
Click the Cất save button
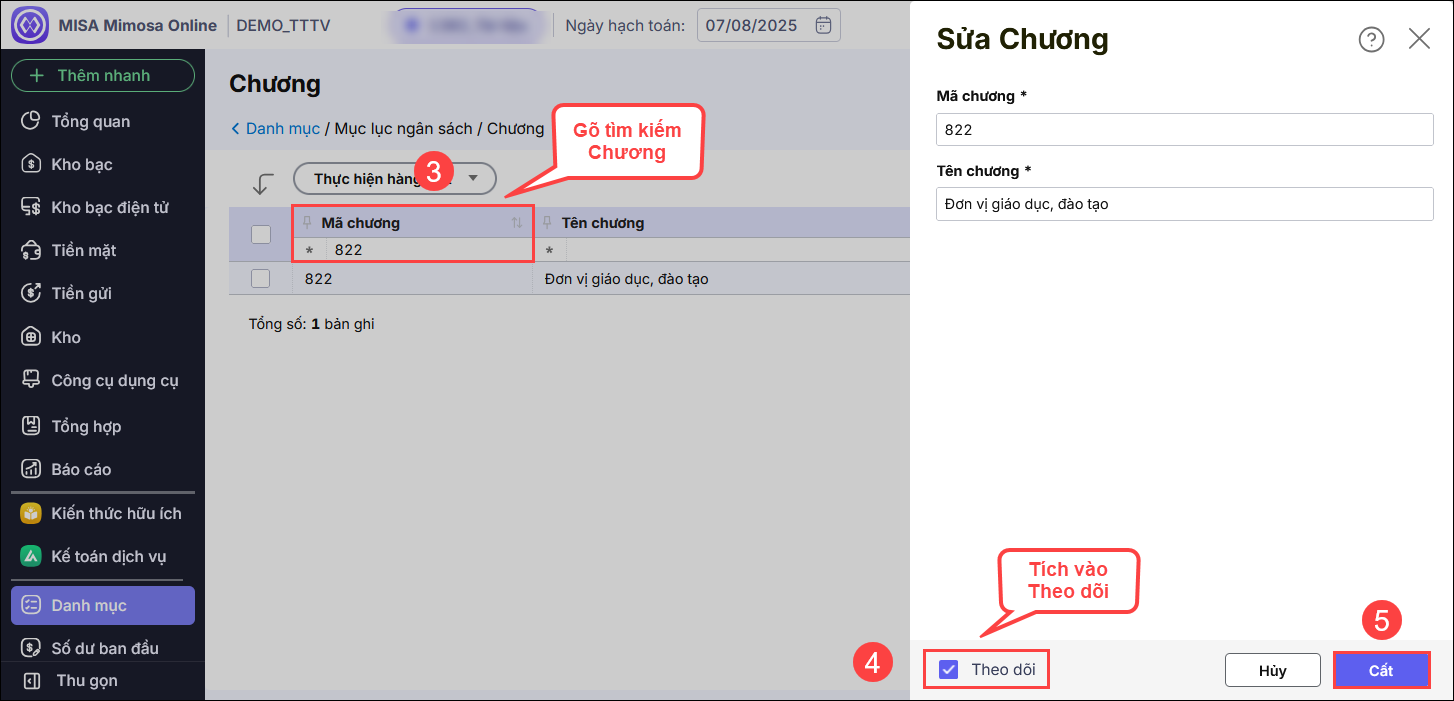click(x=1381, y=670)
